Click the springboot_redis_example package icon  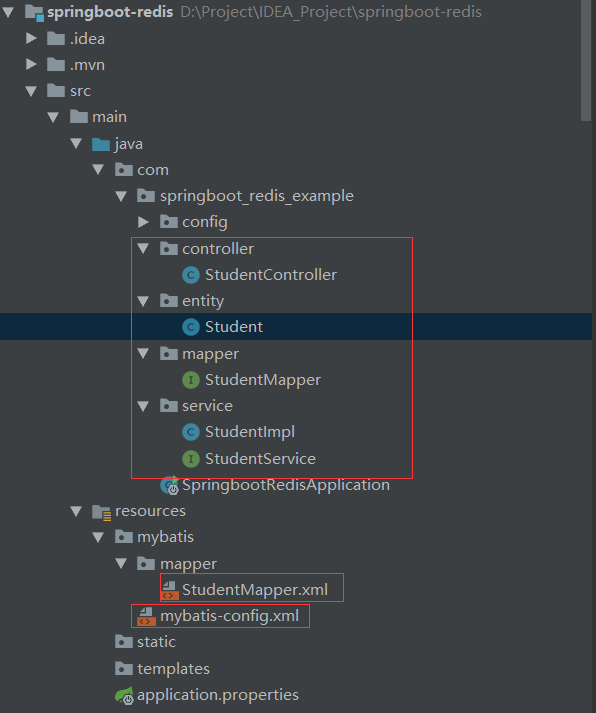146,196
